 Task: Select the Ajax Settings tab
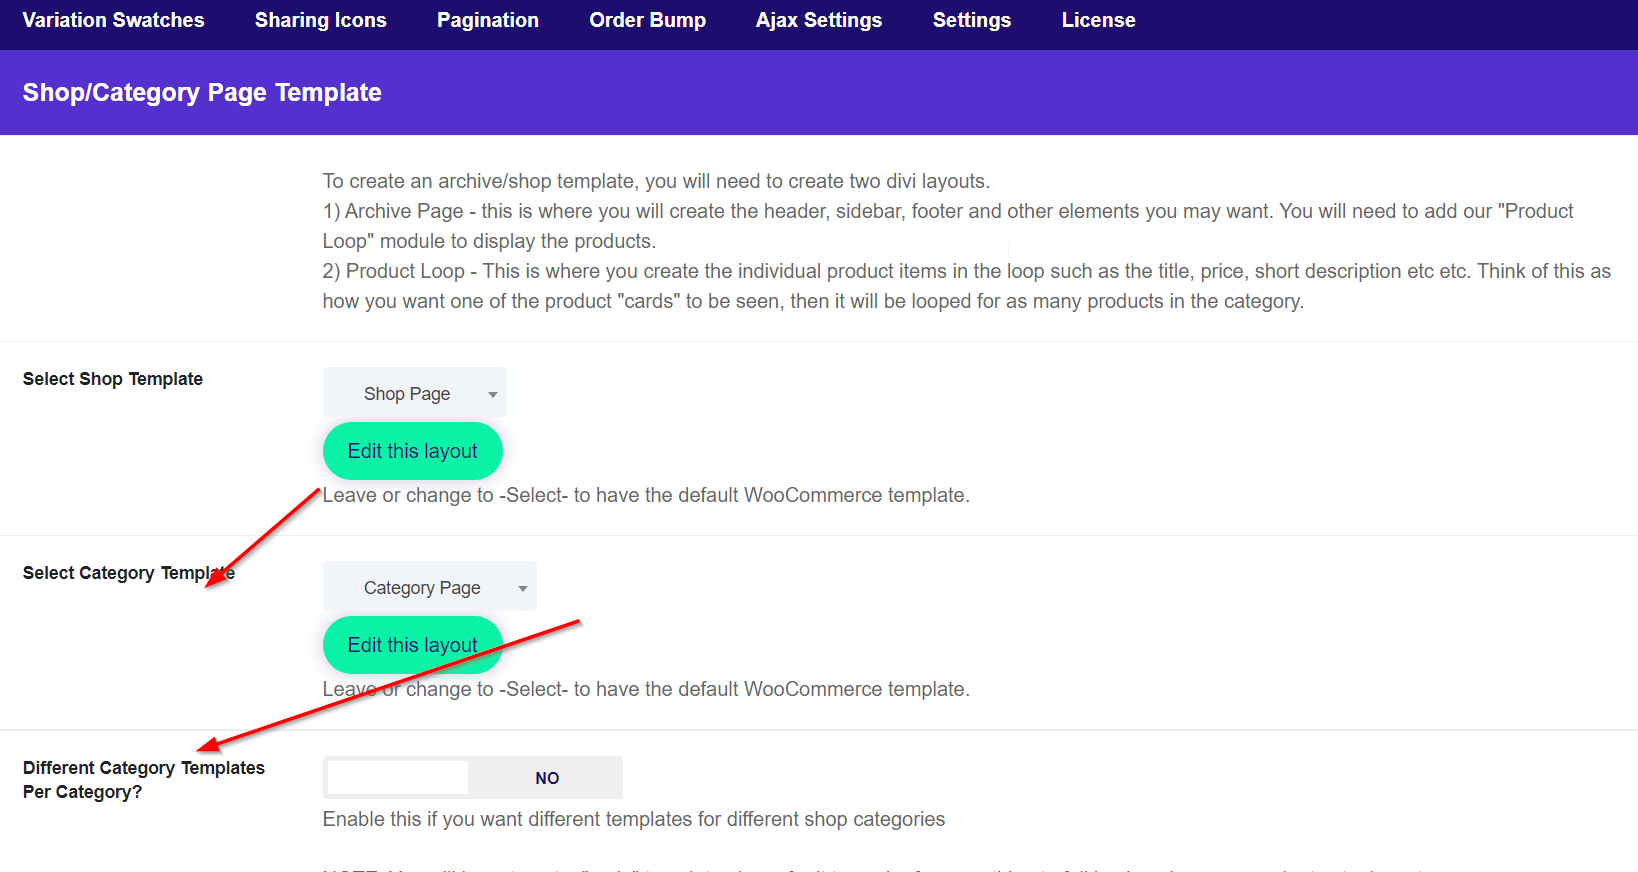coord(818,20)
